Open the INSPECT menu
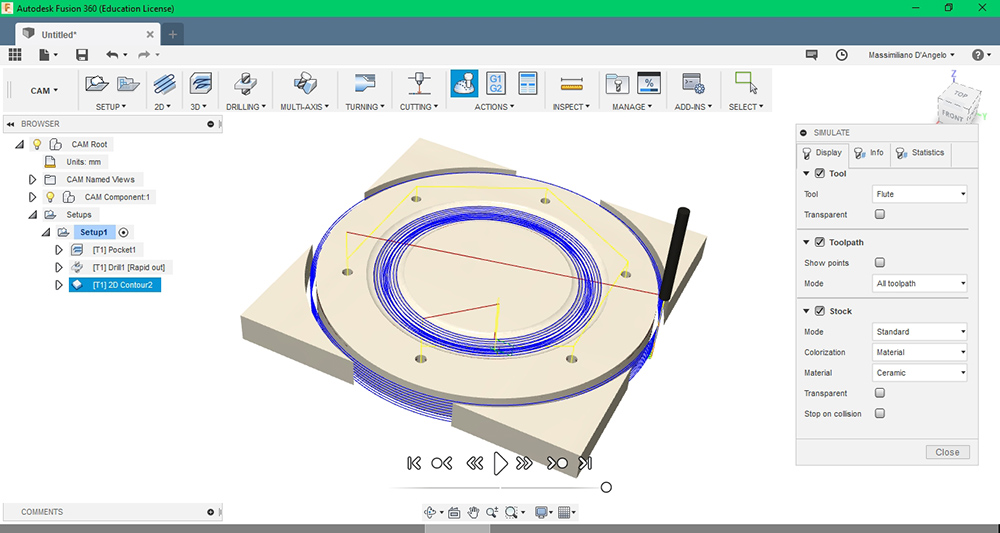Image resolution: width=1000 pixels, height=533 pixels. click(x=571, y=107)
